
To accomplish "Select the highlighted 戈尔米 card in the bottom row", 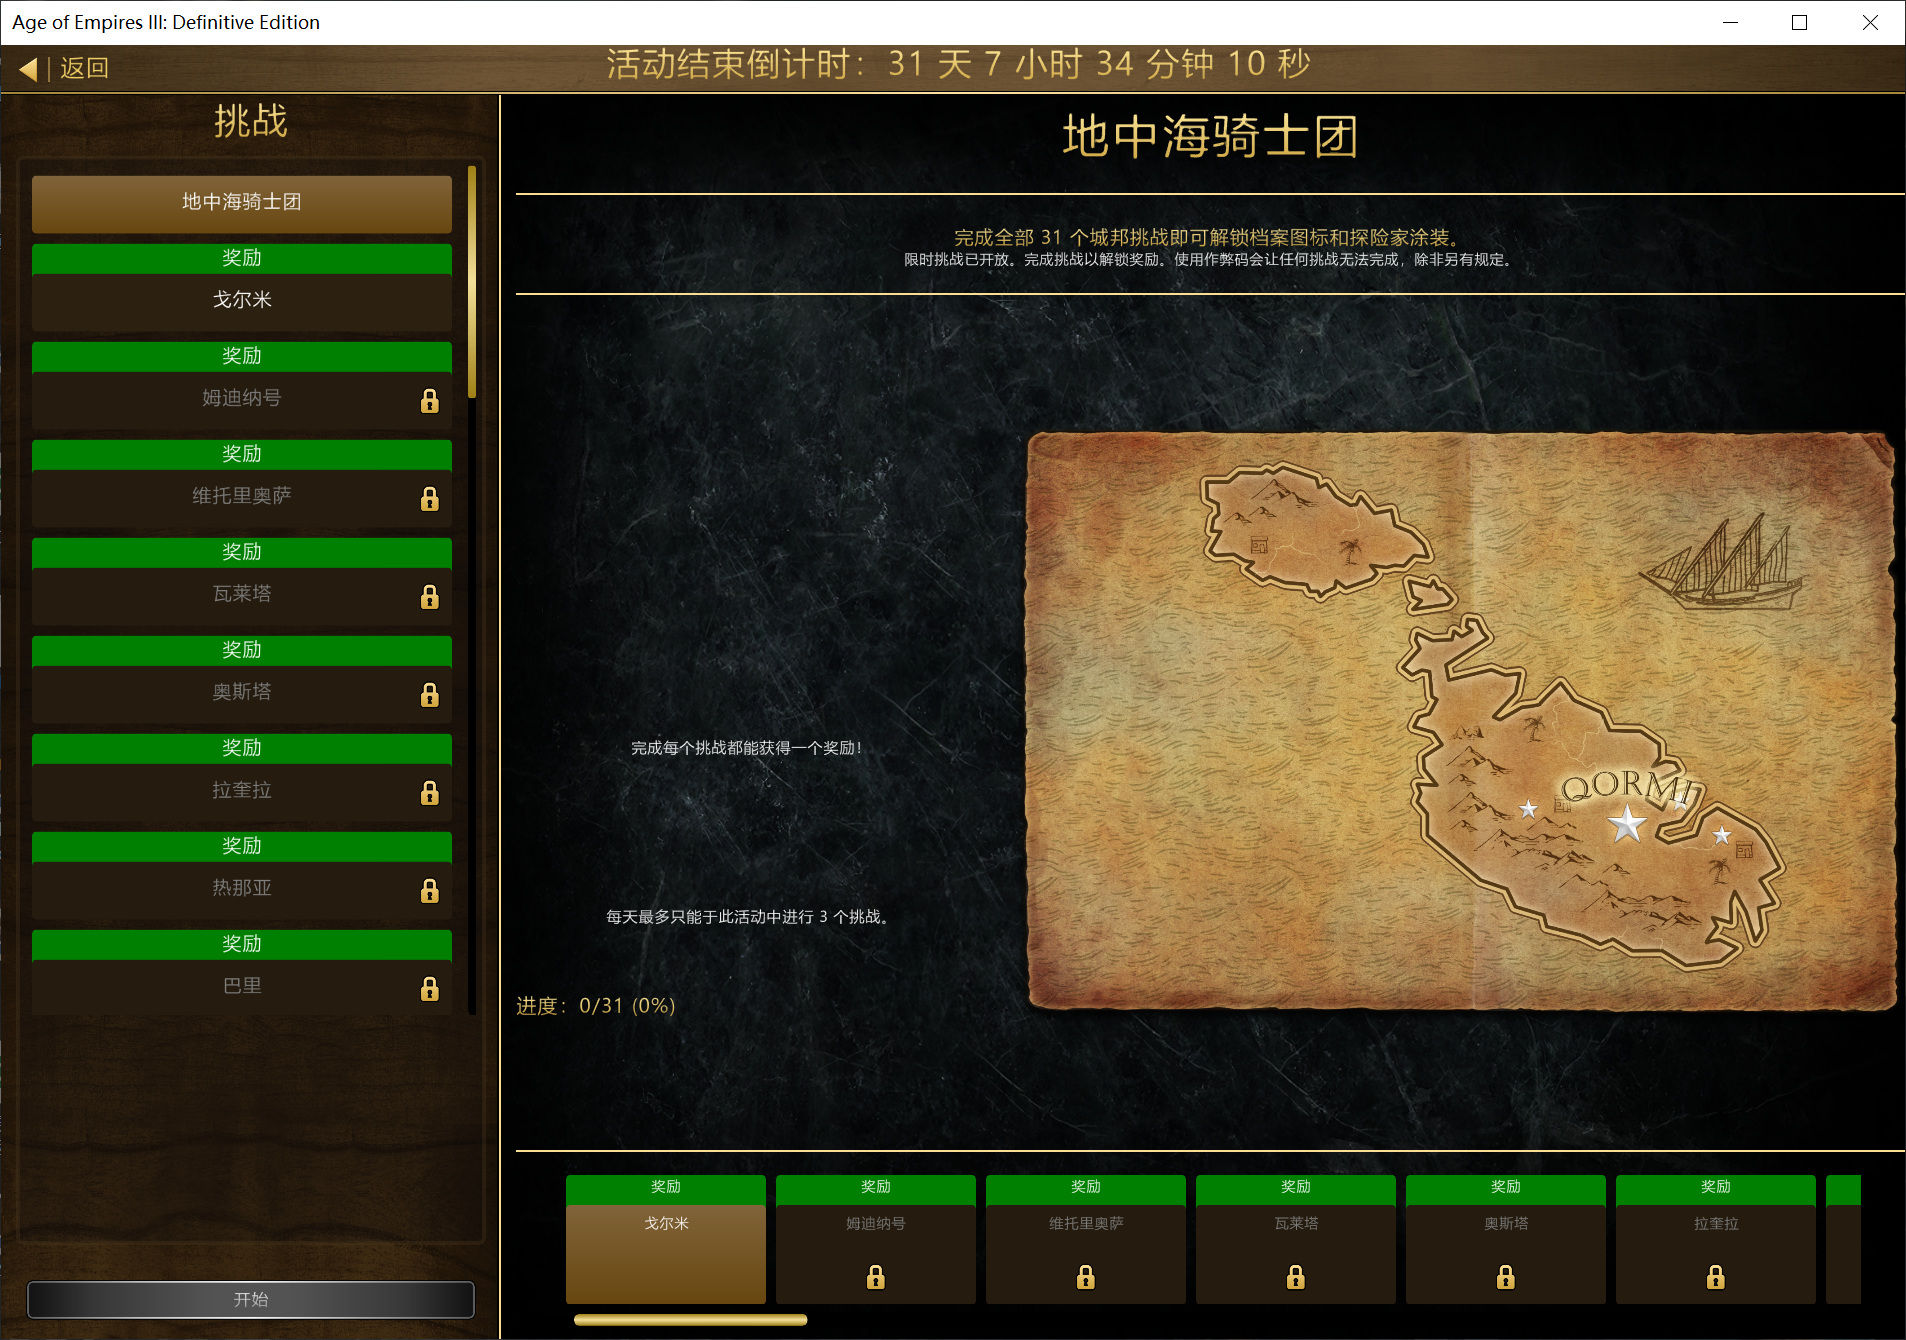I will (666, 1254).
